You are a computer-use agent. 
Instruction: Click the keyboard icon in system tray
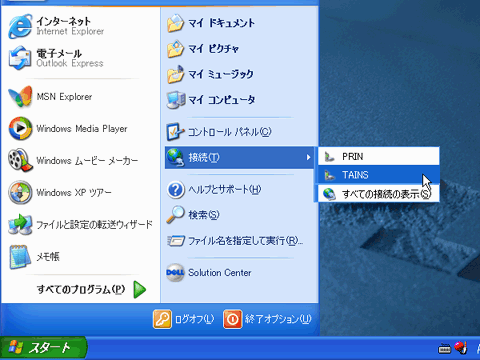(444, 349)
